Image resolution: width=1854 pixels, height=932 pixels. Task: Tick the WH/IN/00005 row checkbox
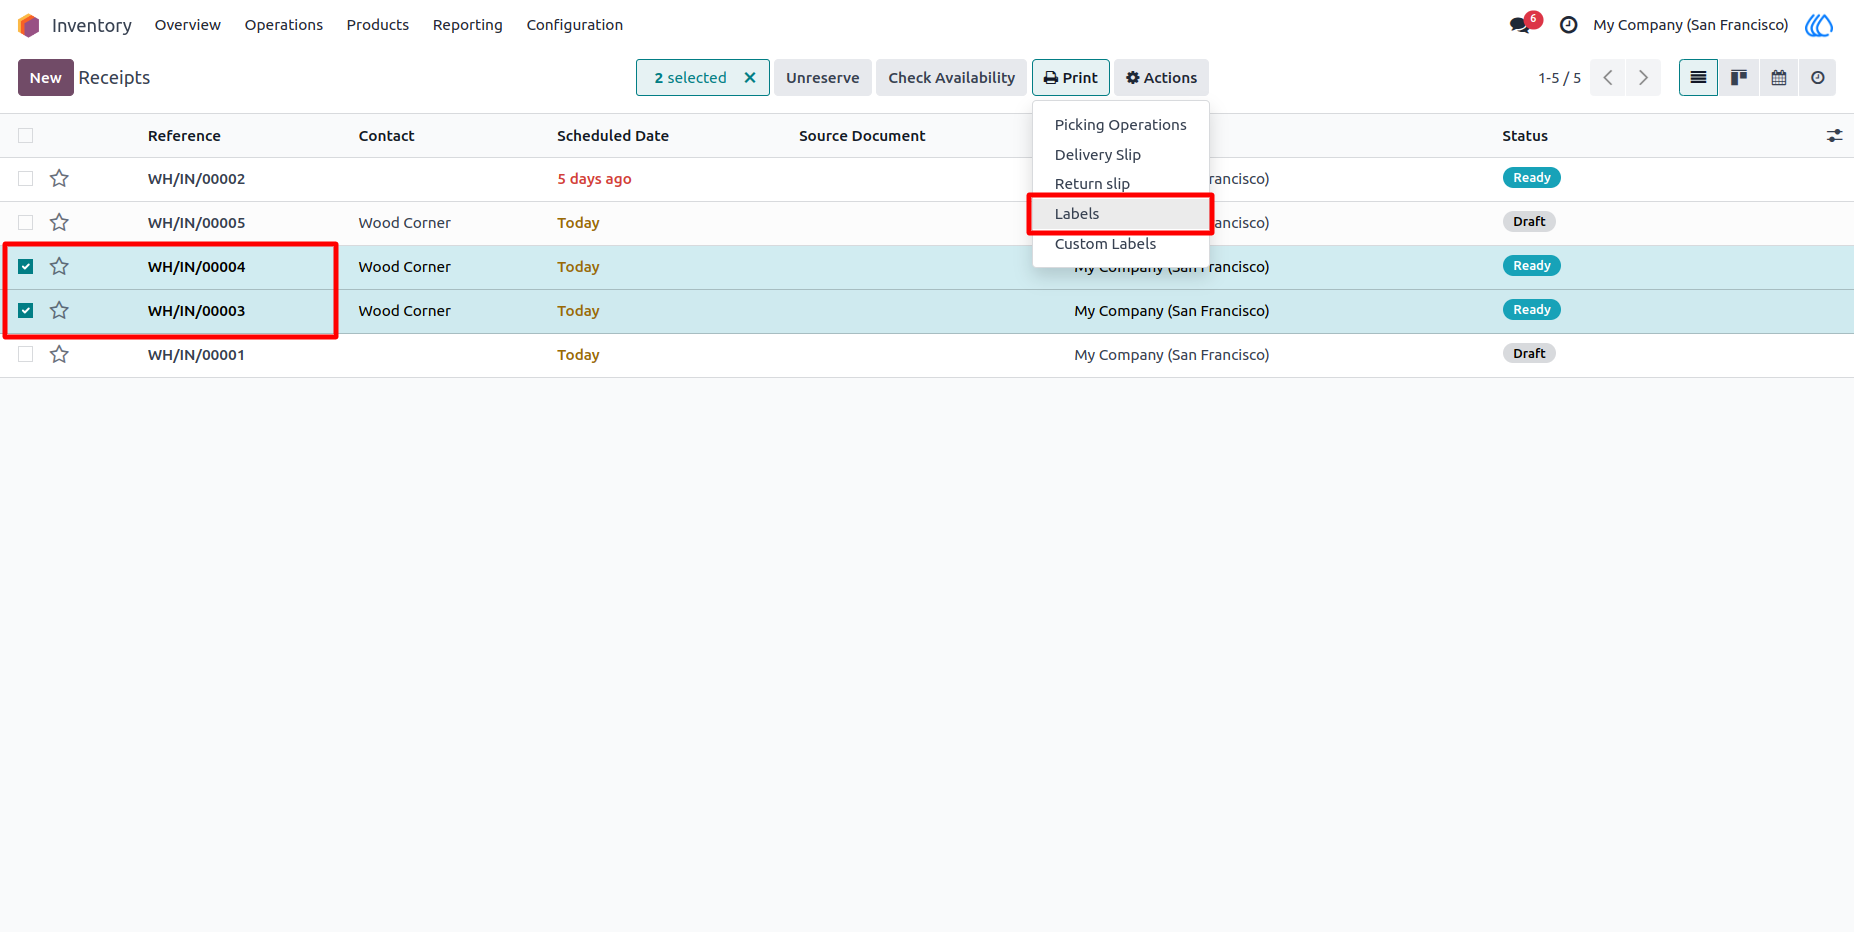pyautogui.click(x=26, y=222)
